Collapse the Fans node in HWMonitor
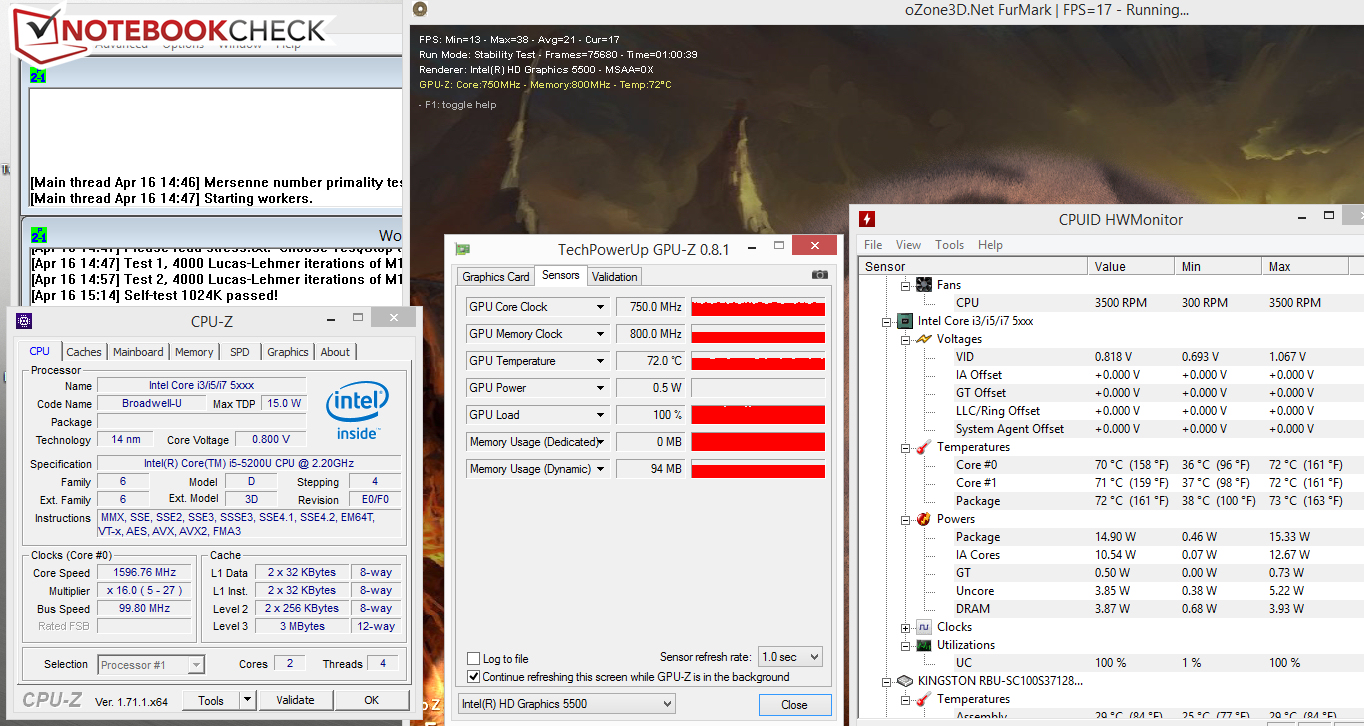This screenshot has width=1364, height=726. point(905,285)
